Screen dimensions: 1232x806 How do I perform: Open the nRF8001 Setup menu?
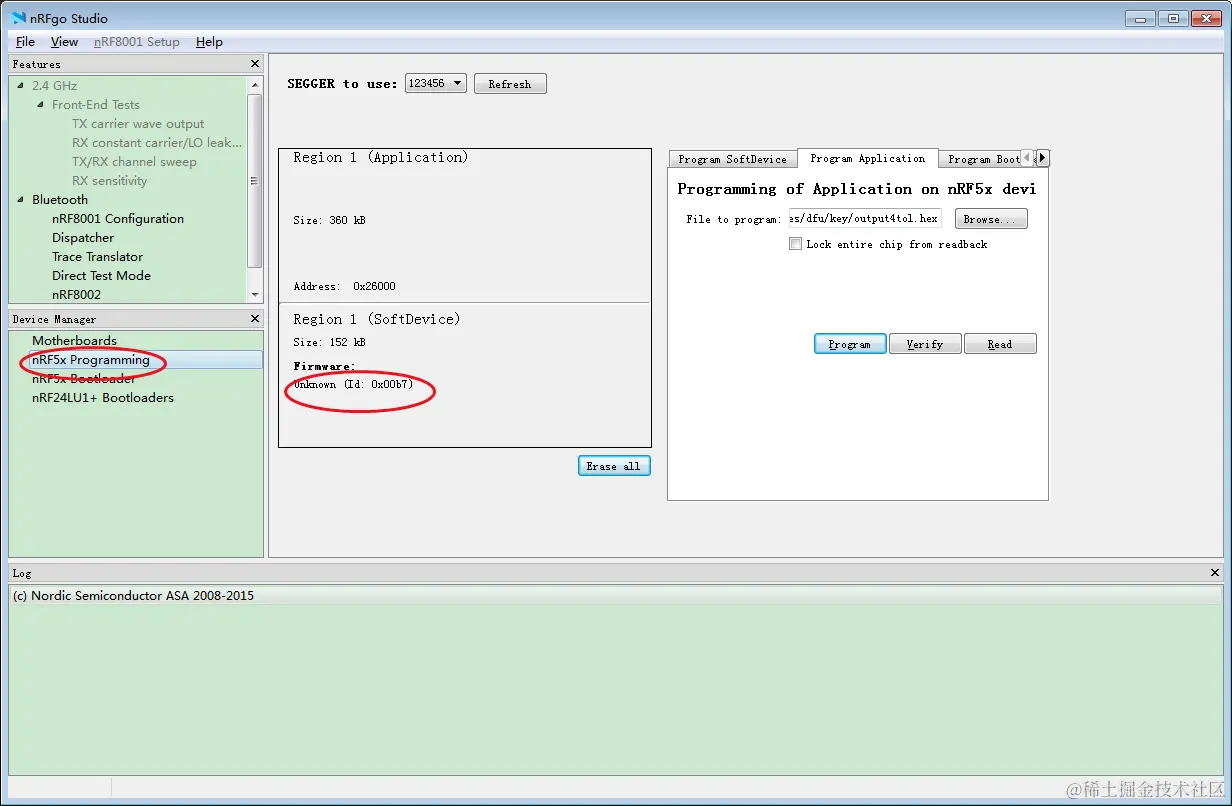click(137, 42)
